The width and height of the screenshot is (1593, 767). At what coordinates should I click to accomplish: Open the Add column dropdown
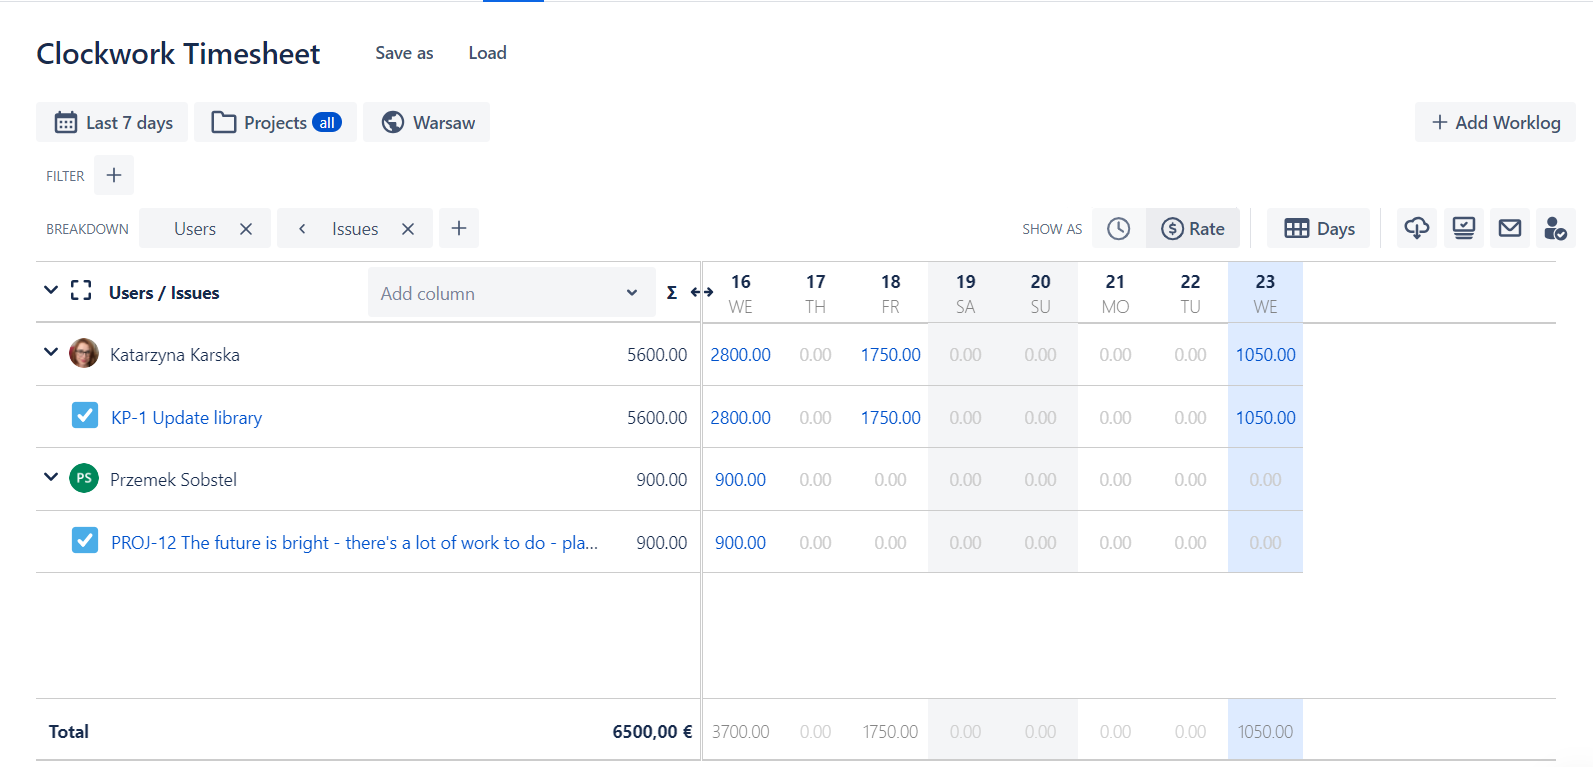[x=510, y=293]
